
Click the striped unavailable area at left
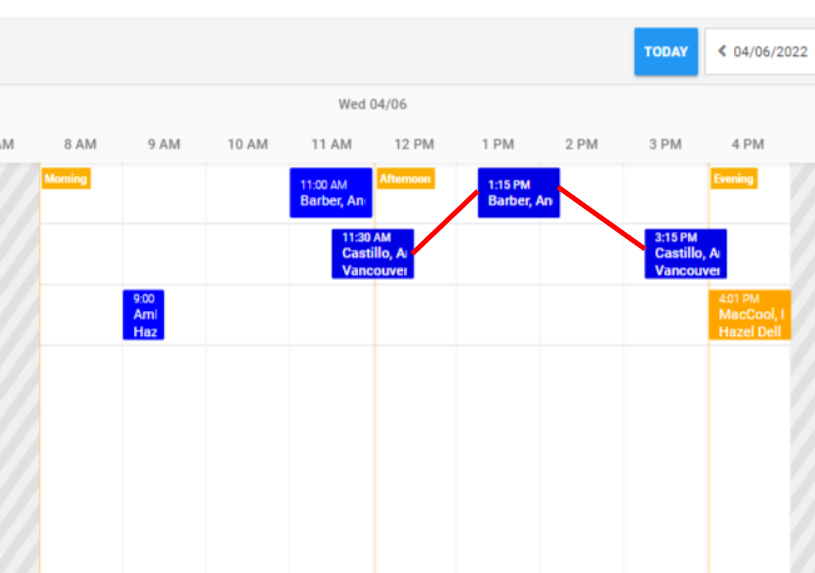[20, 368]
